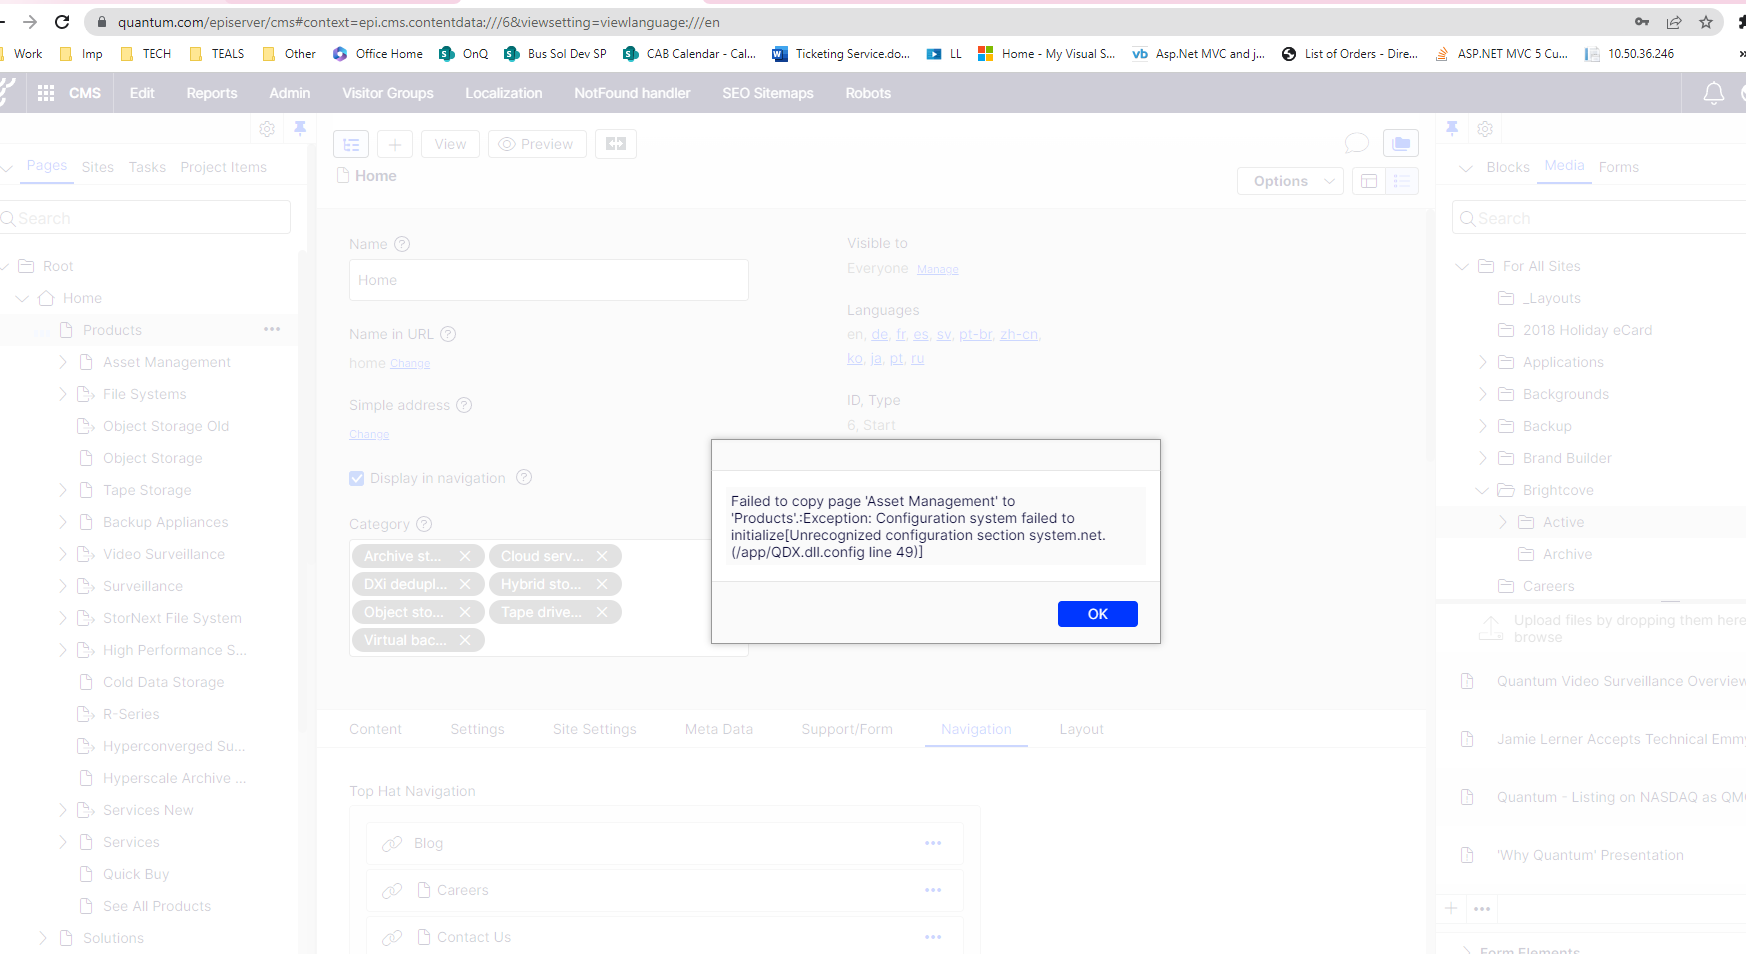Open the Visitor Groups menu
1746x954 pixels.
point(388,93)
